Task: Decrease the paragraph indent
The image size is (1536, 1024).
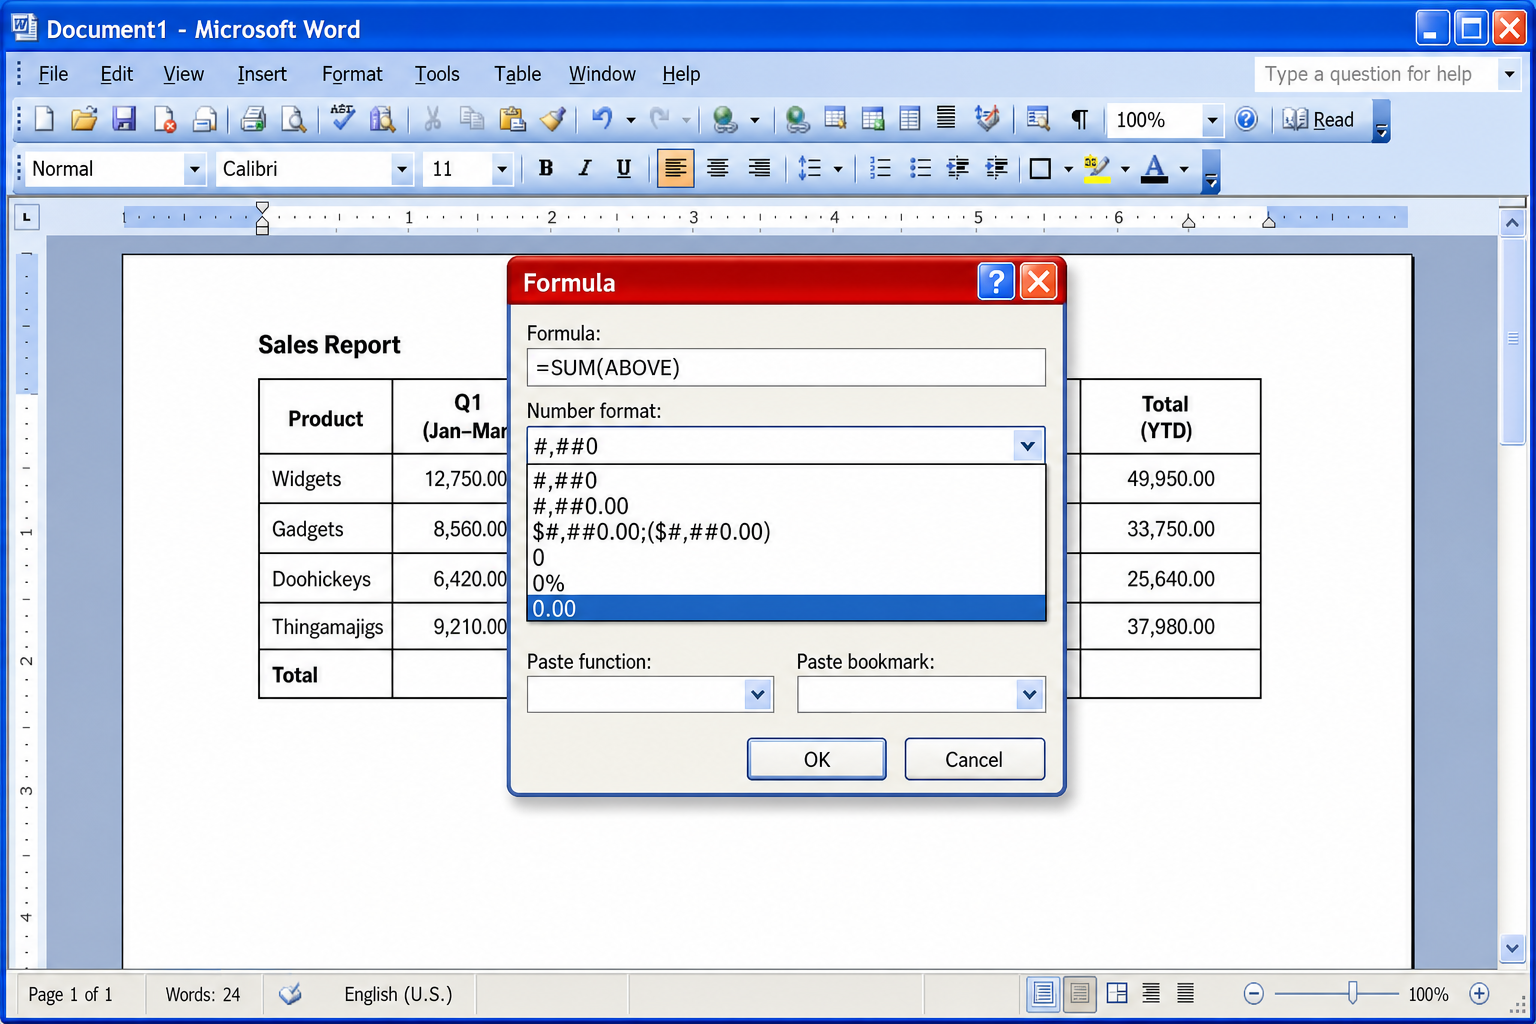Action: pos(958,168)
